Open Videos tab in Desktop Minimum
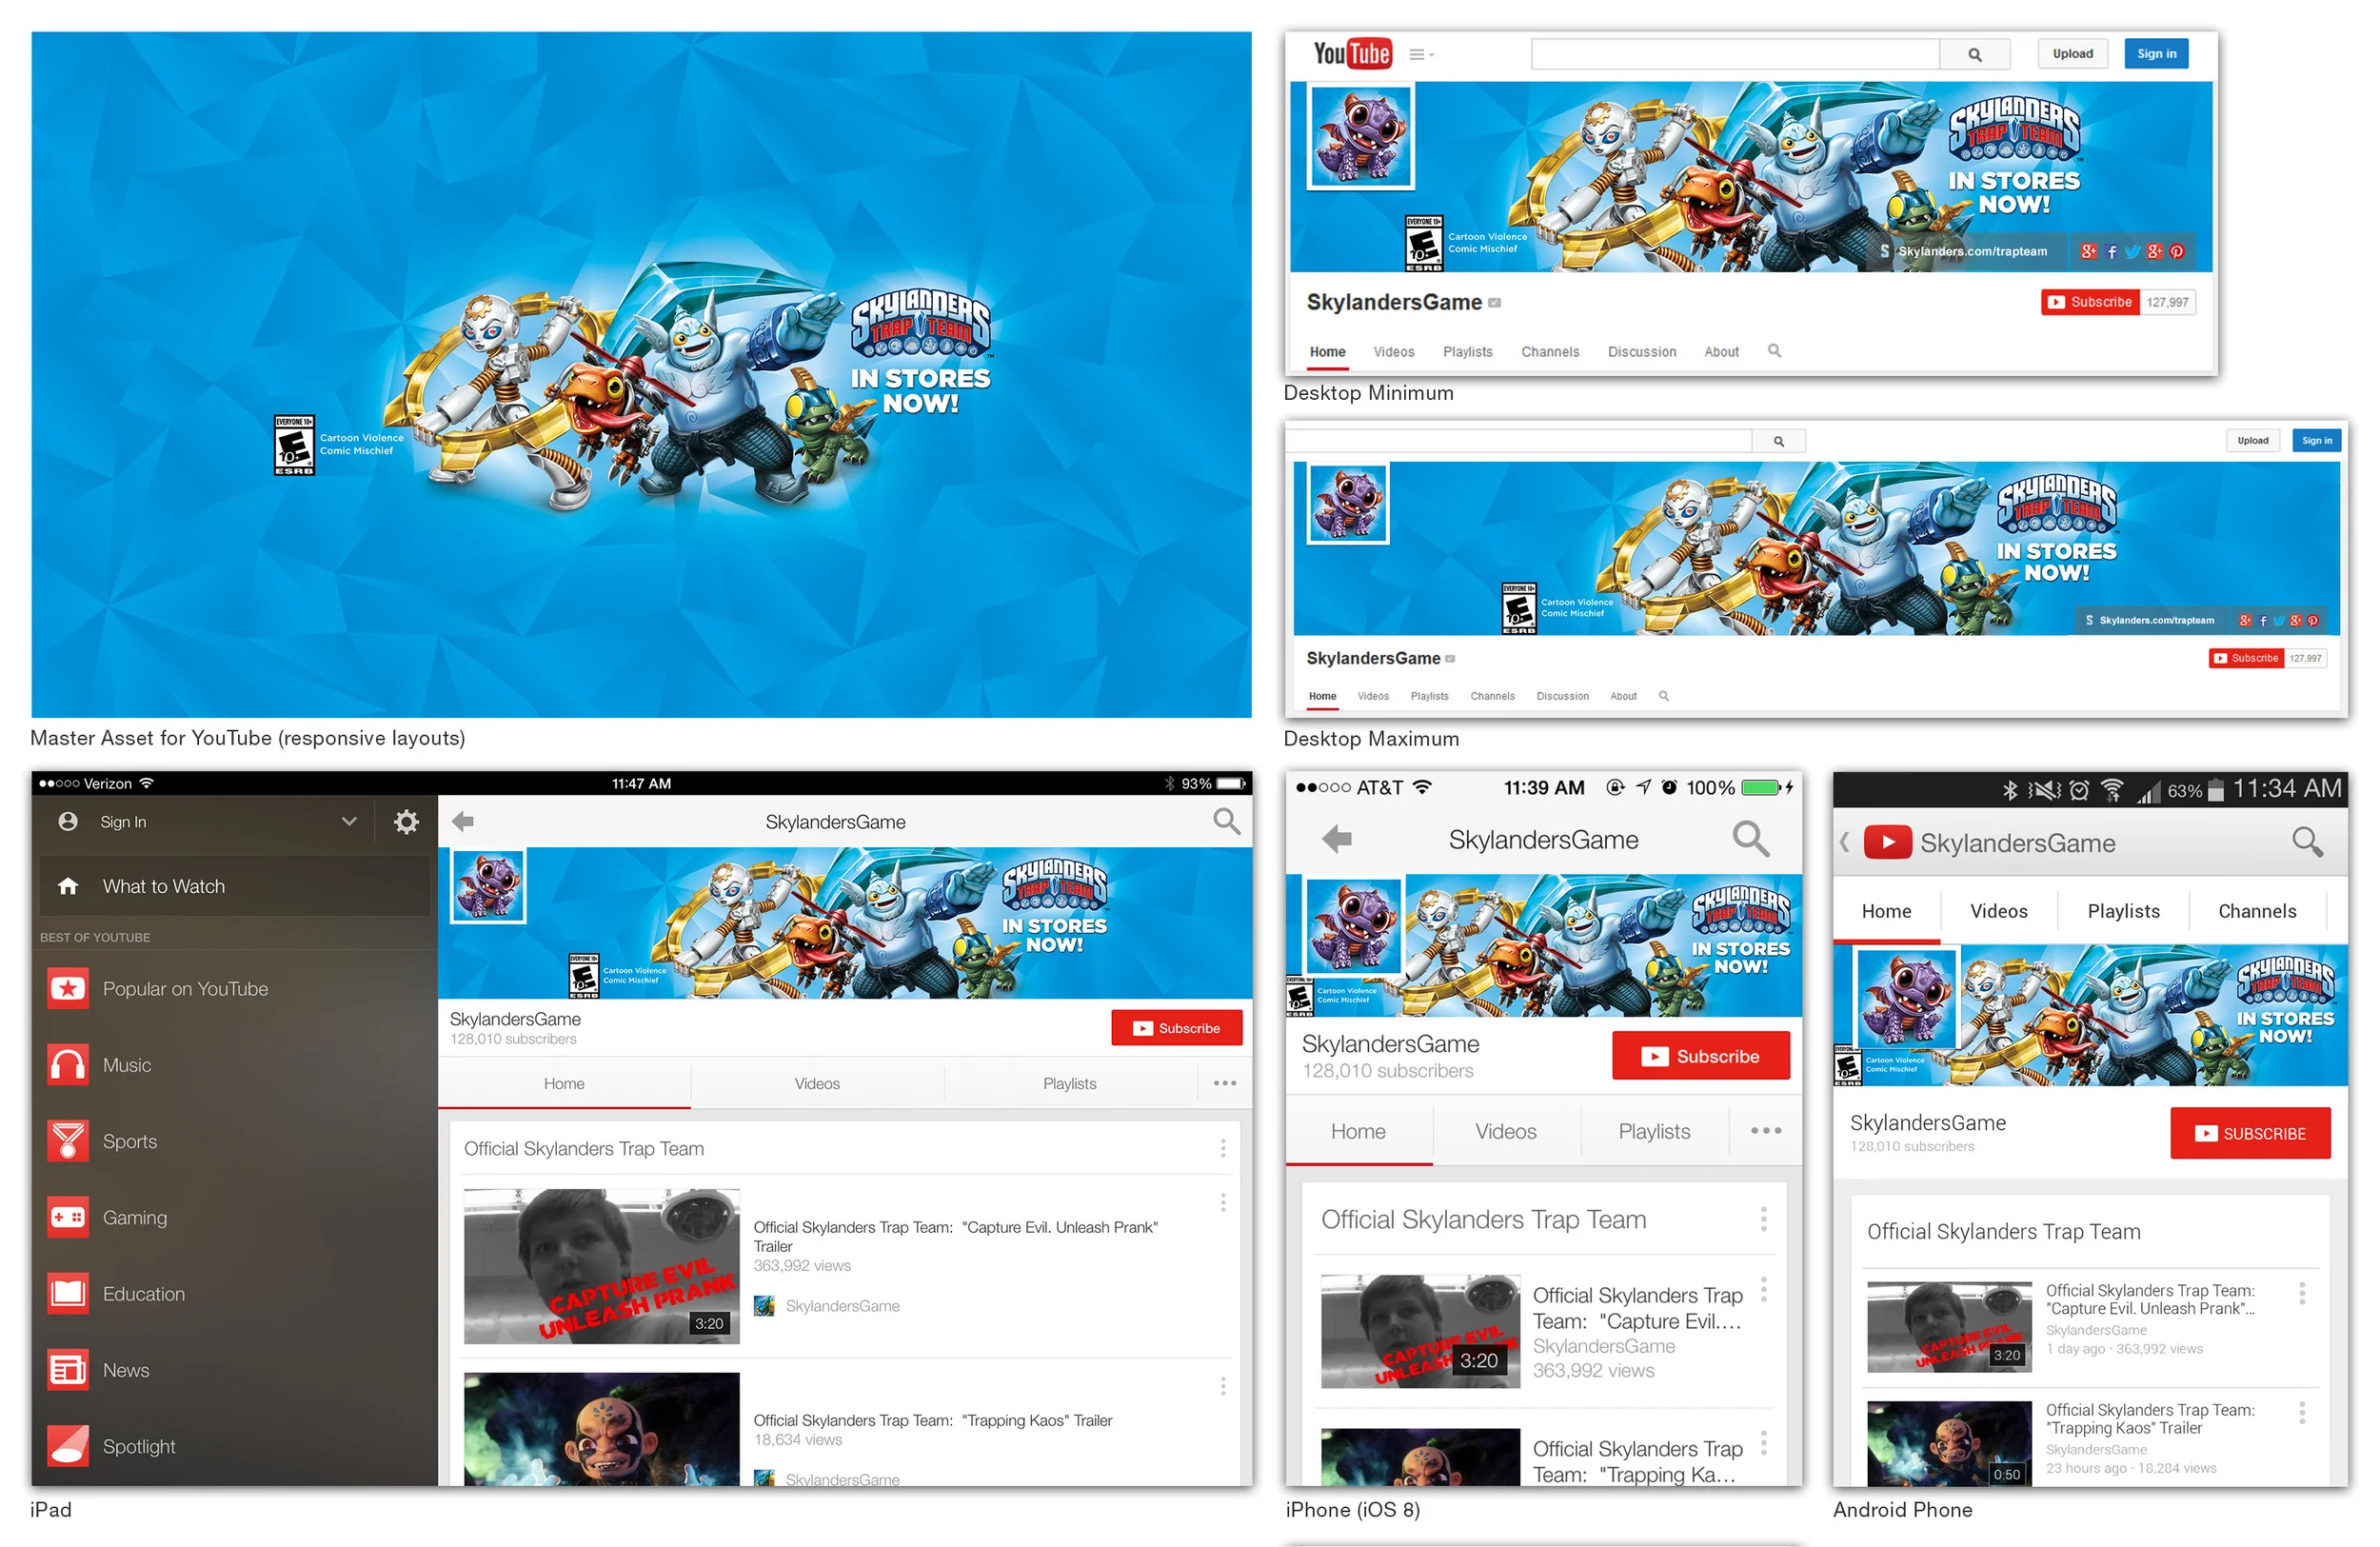This screenshot has width=2380, height=1547. pyautogui.click(x=1393, y=352)
